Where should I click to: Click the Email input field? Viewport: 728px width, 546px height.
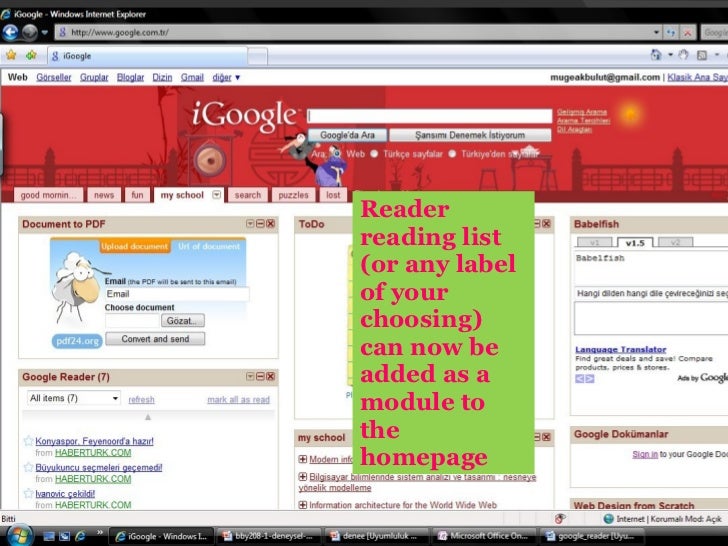point(177,294)
